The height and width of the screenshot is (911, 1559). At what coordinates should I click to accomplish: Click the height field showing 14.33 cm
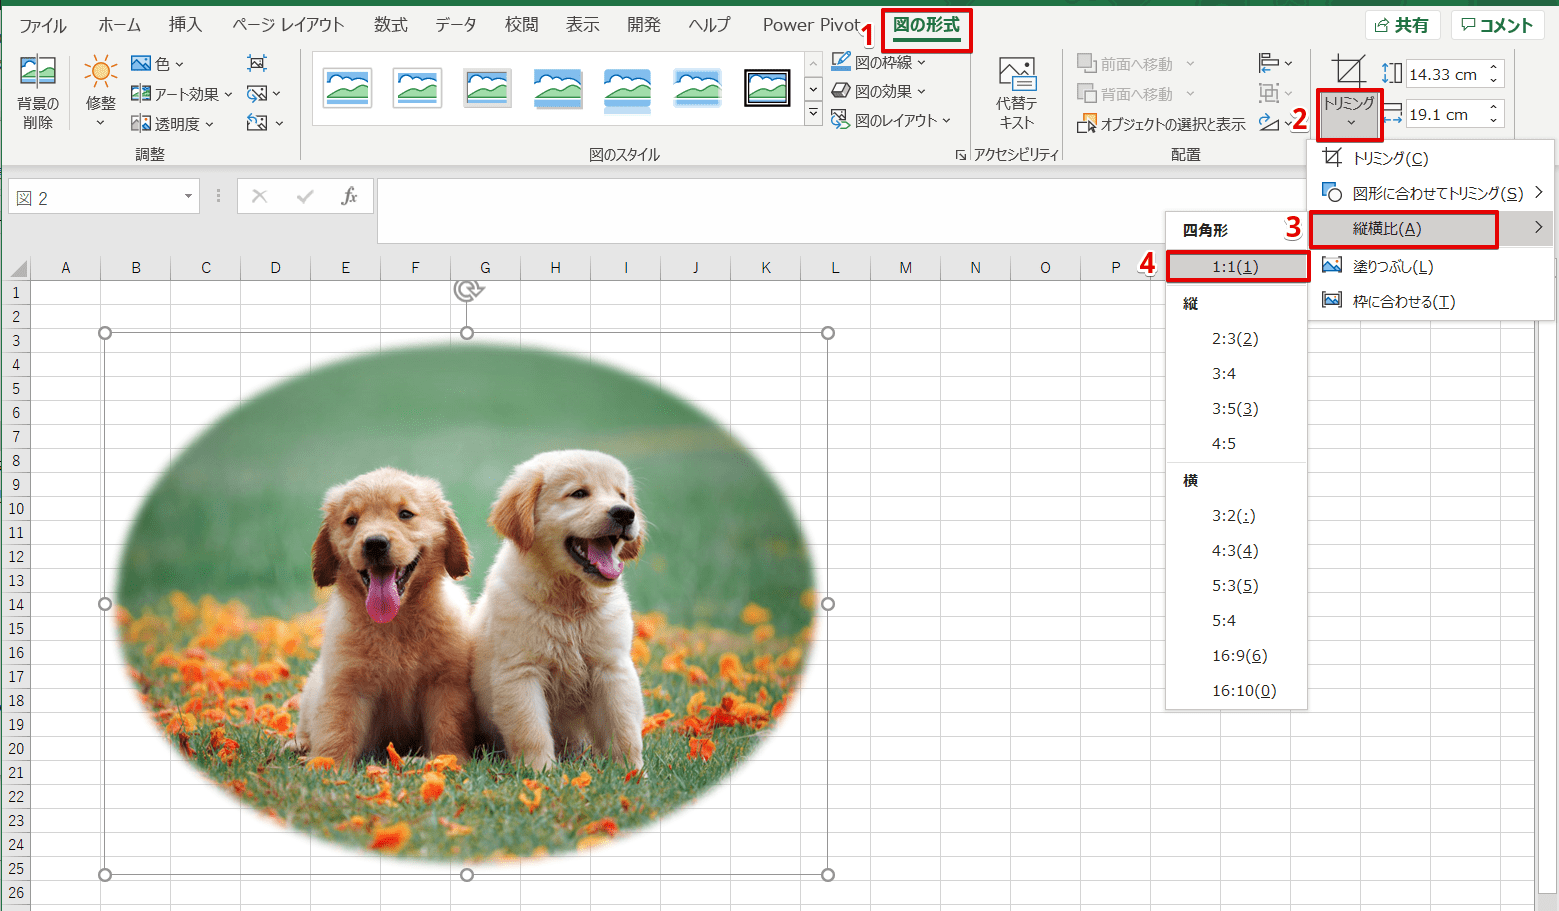coord(1444,74)
